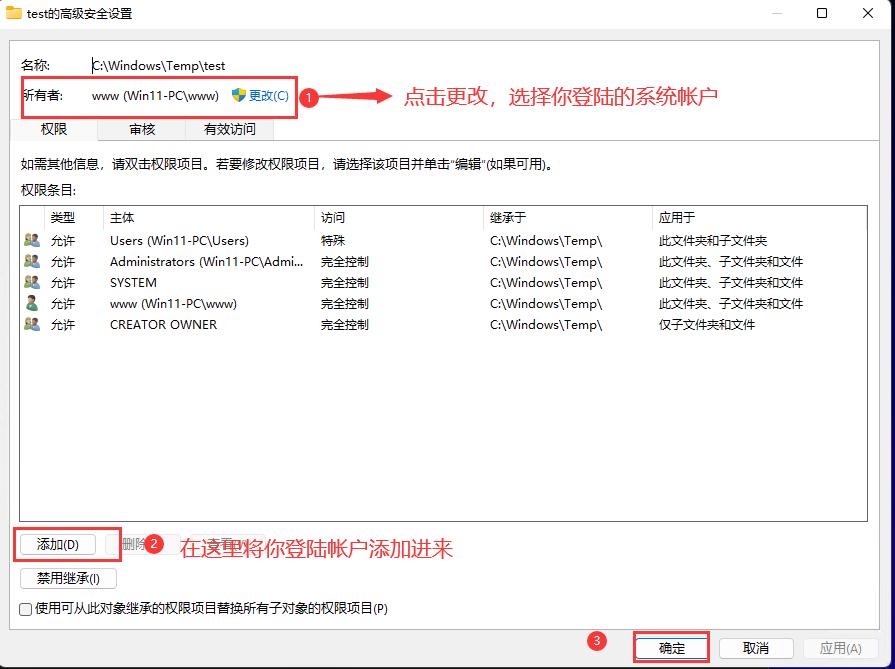This screenshot has height=669, width=895.
Task: Apply settings via the 应用(A) button
Action: click(x=840, y=648)
